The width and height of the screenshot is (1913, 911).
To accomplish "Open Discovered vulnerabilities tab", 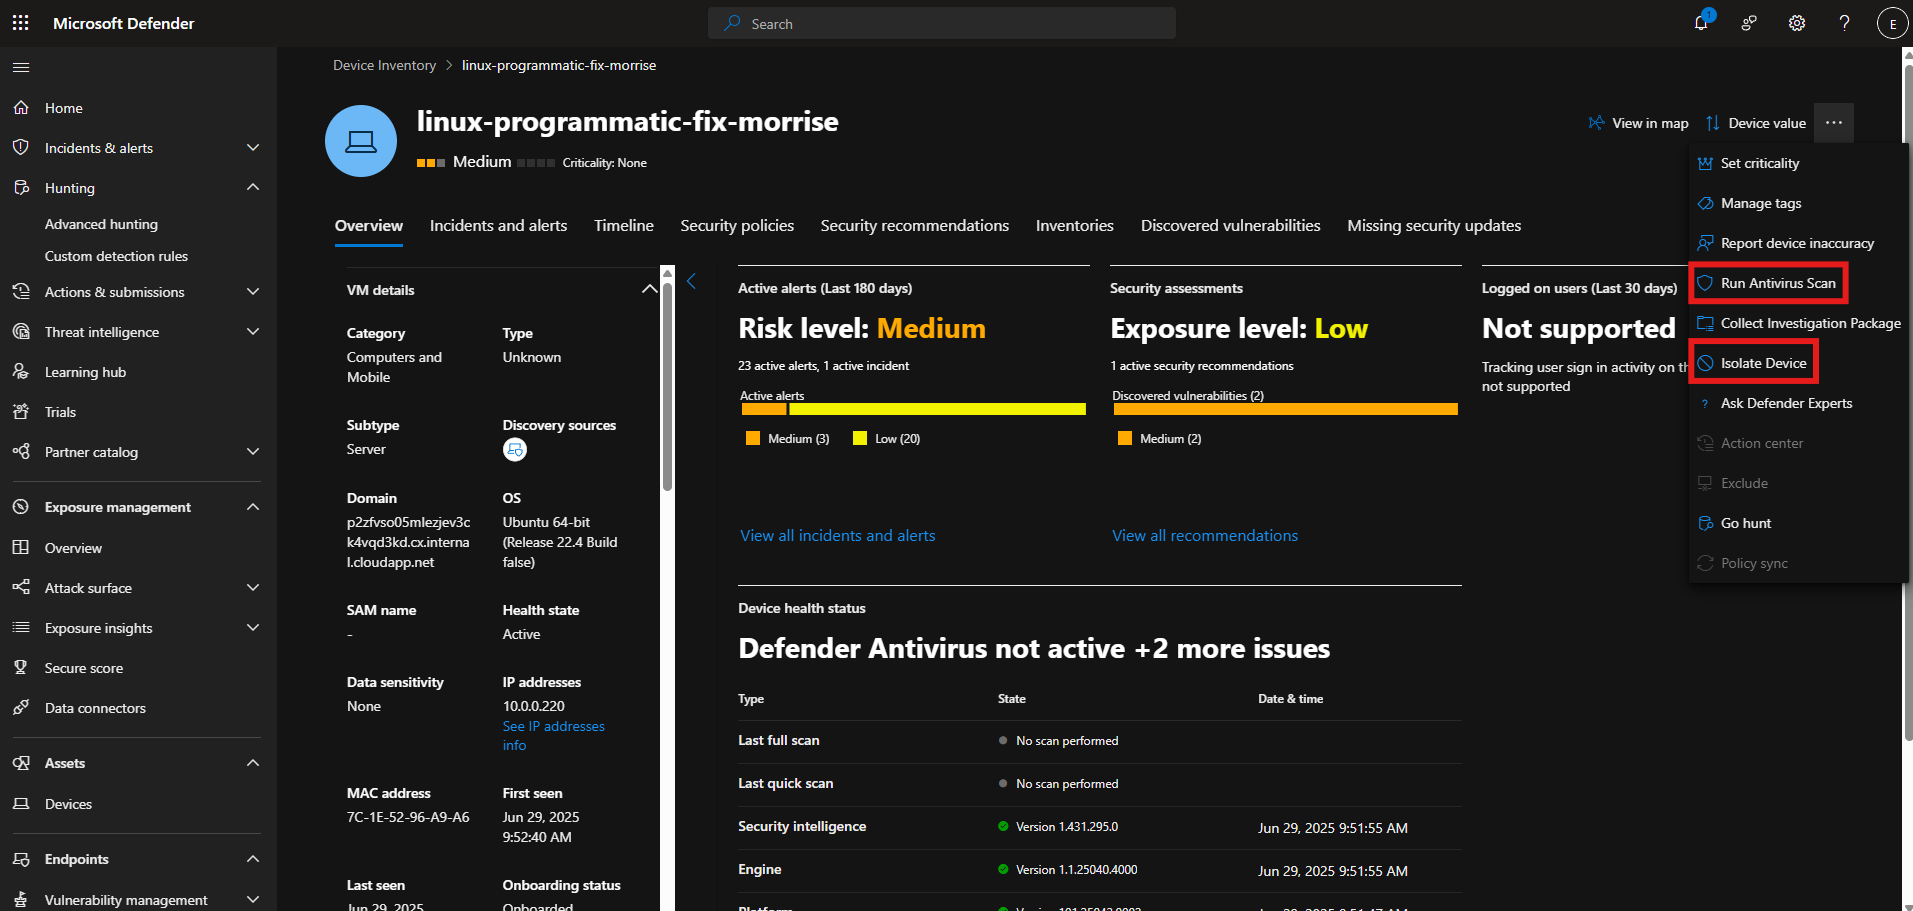I will (1231, 226).
